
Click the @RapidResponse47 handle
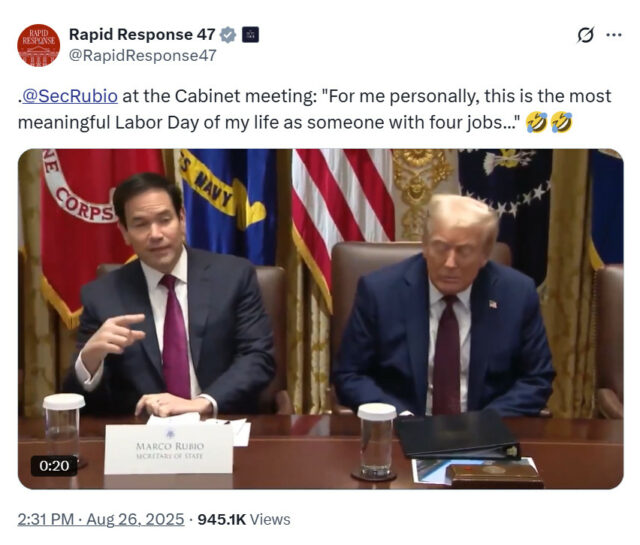(142, 56)
